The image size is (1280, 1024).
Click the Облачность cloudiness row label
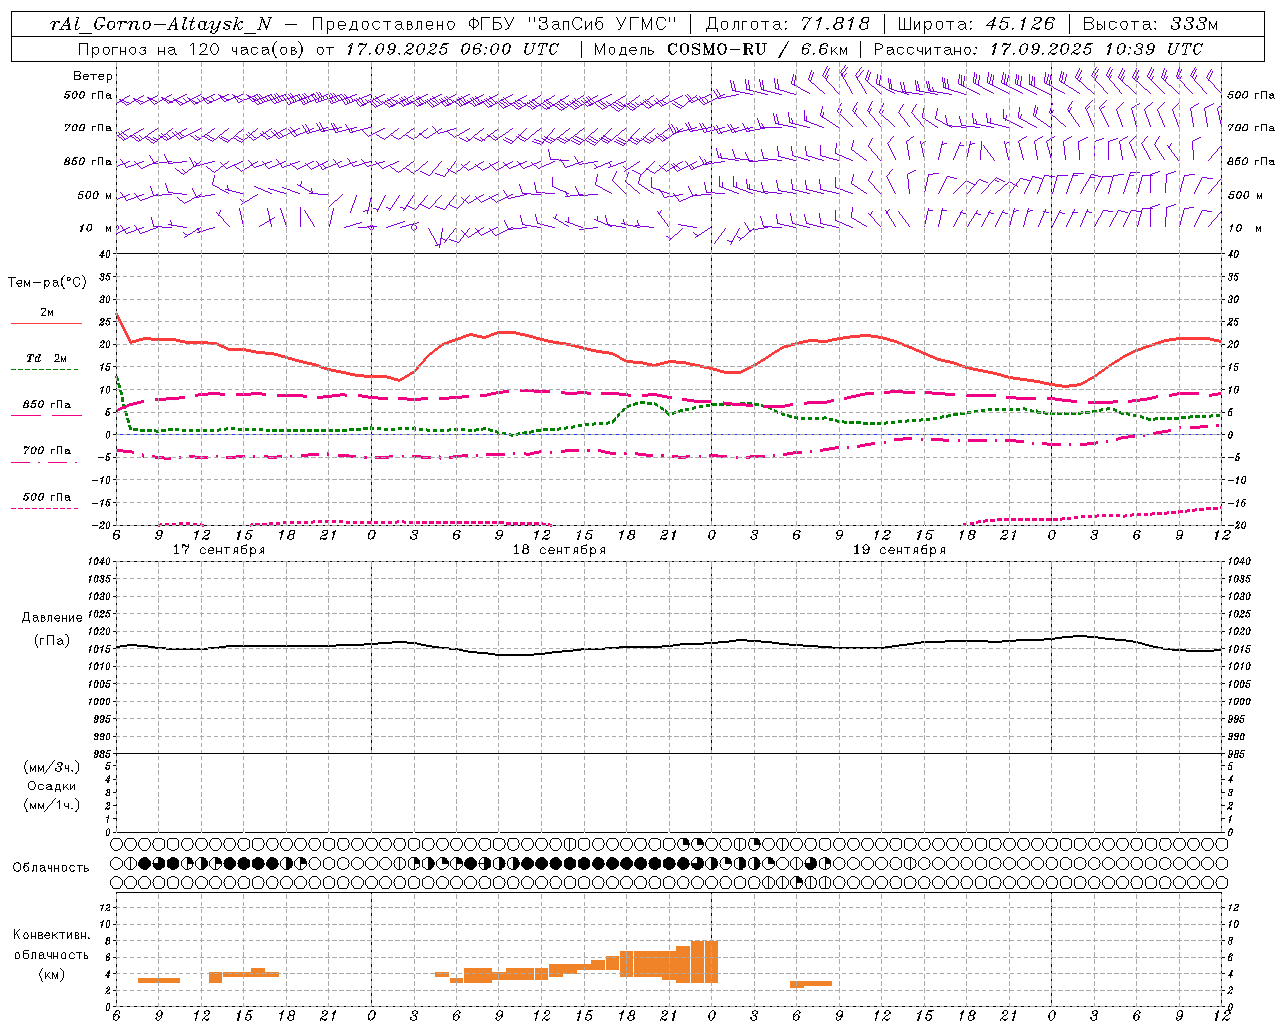tap(51, 868)
